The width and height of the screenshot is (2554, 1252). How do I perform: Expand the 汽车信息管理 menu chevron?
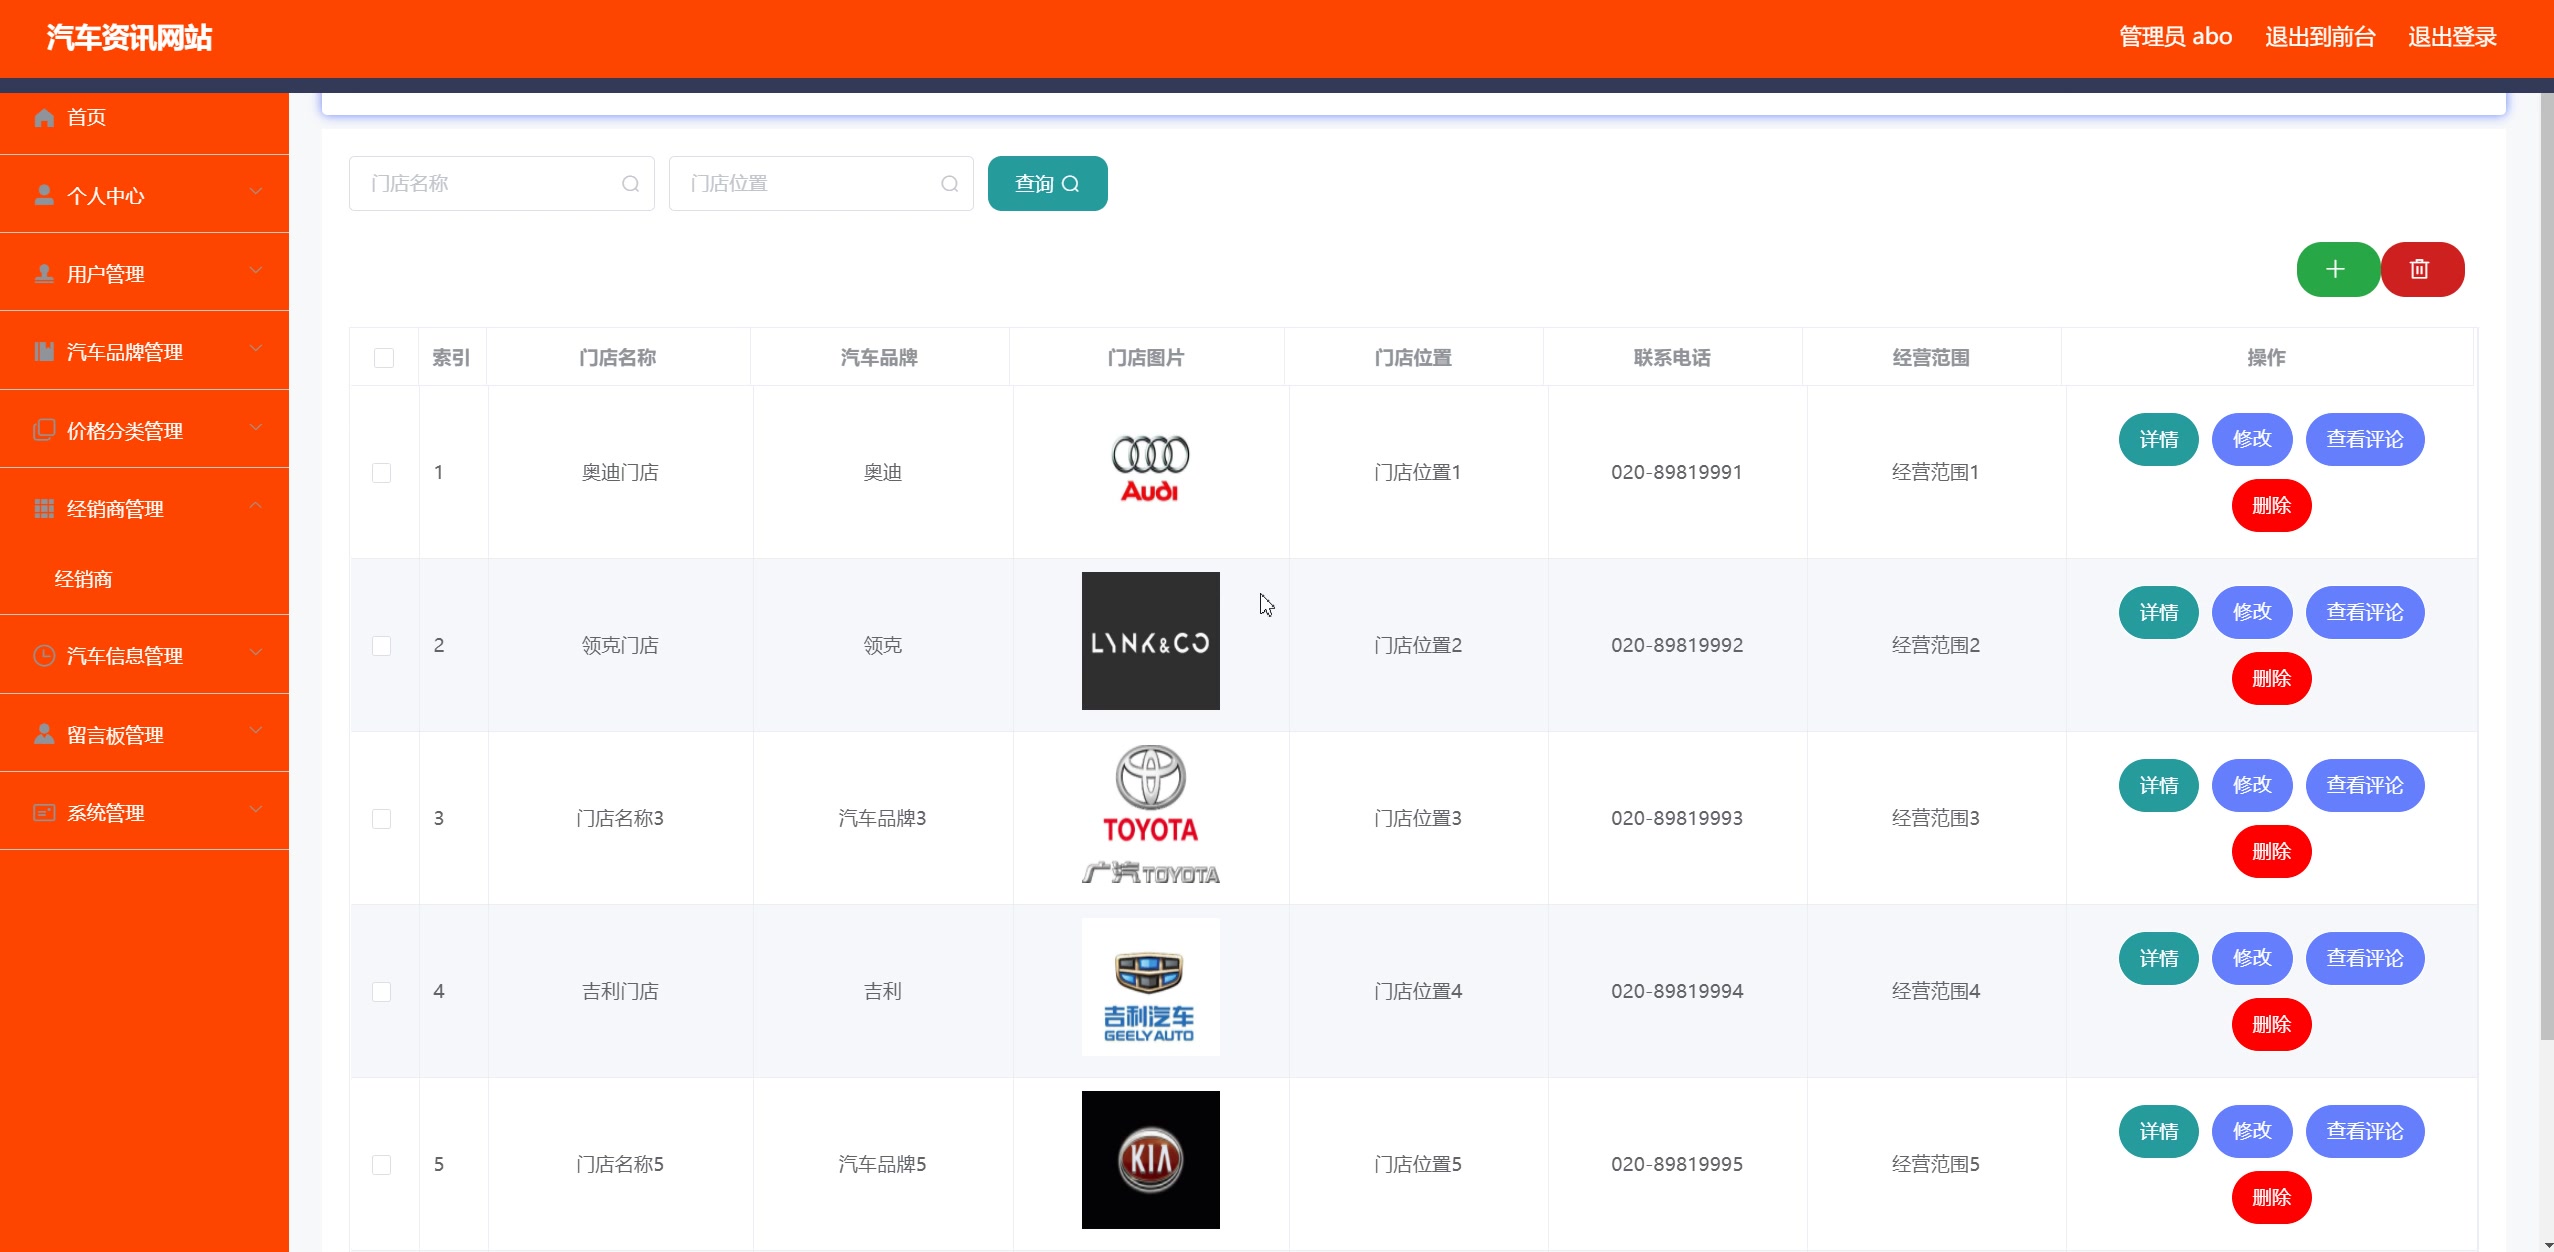click(256, 652)
